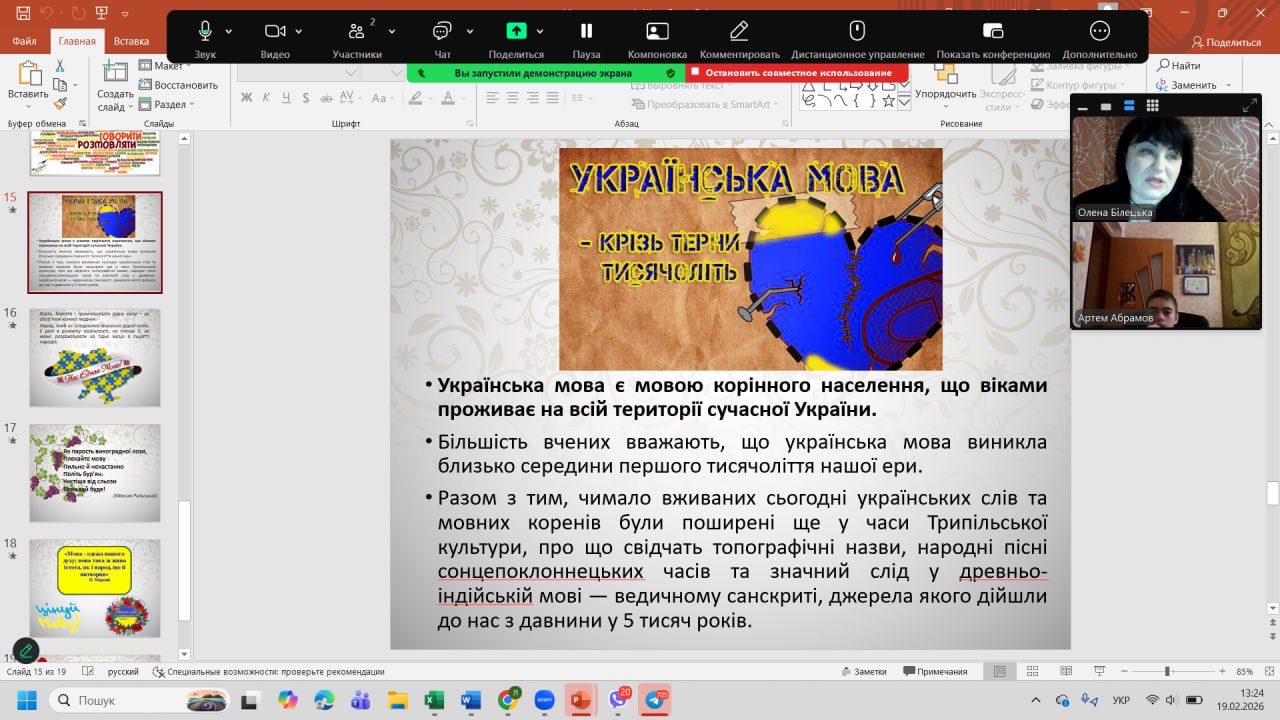The image size is (1280, 720).
Task: Open the Insert ribbon tab
Action: (131, 42)
